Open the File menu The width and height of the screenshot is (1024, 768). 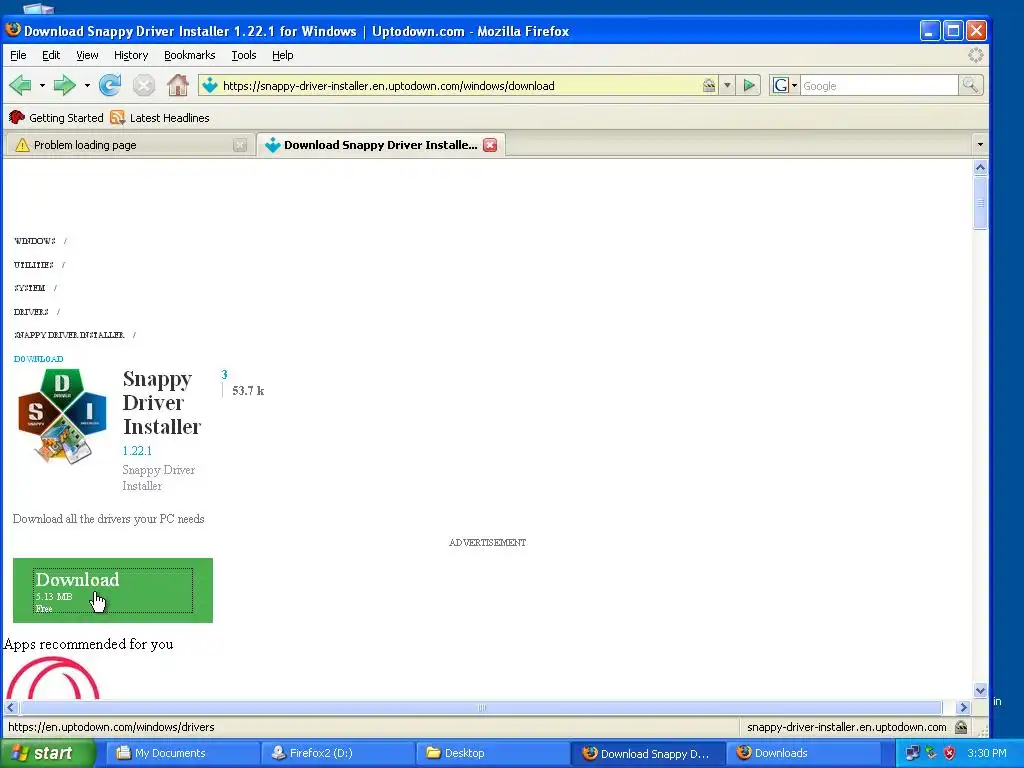click(18, 56)
